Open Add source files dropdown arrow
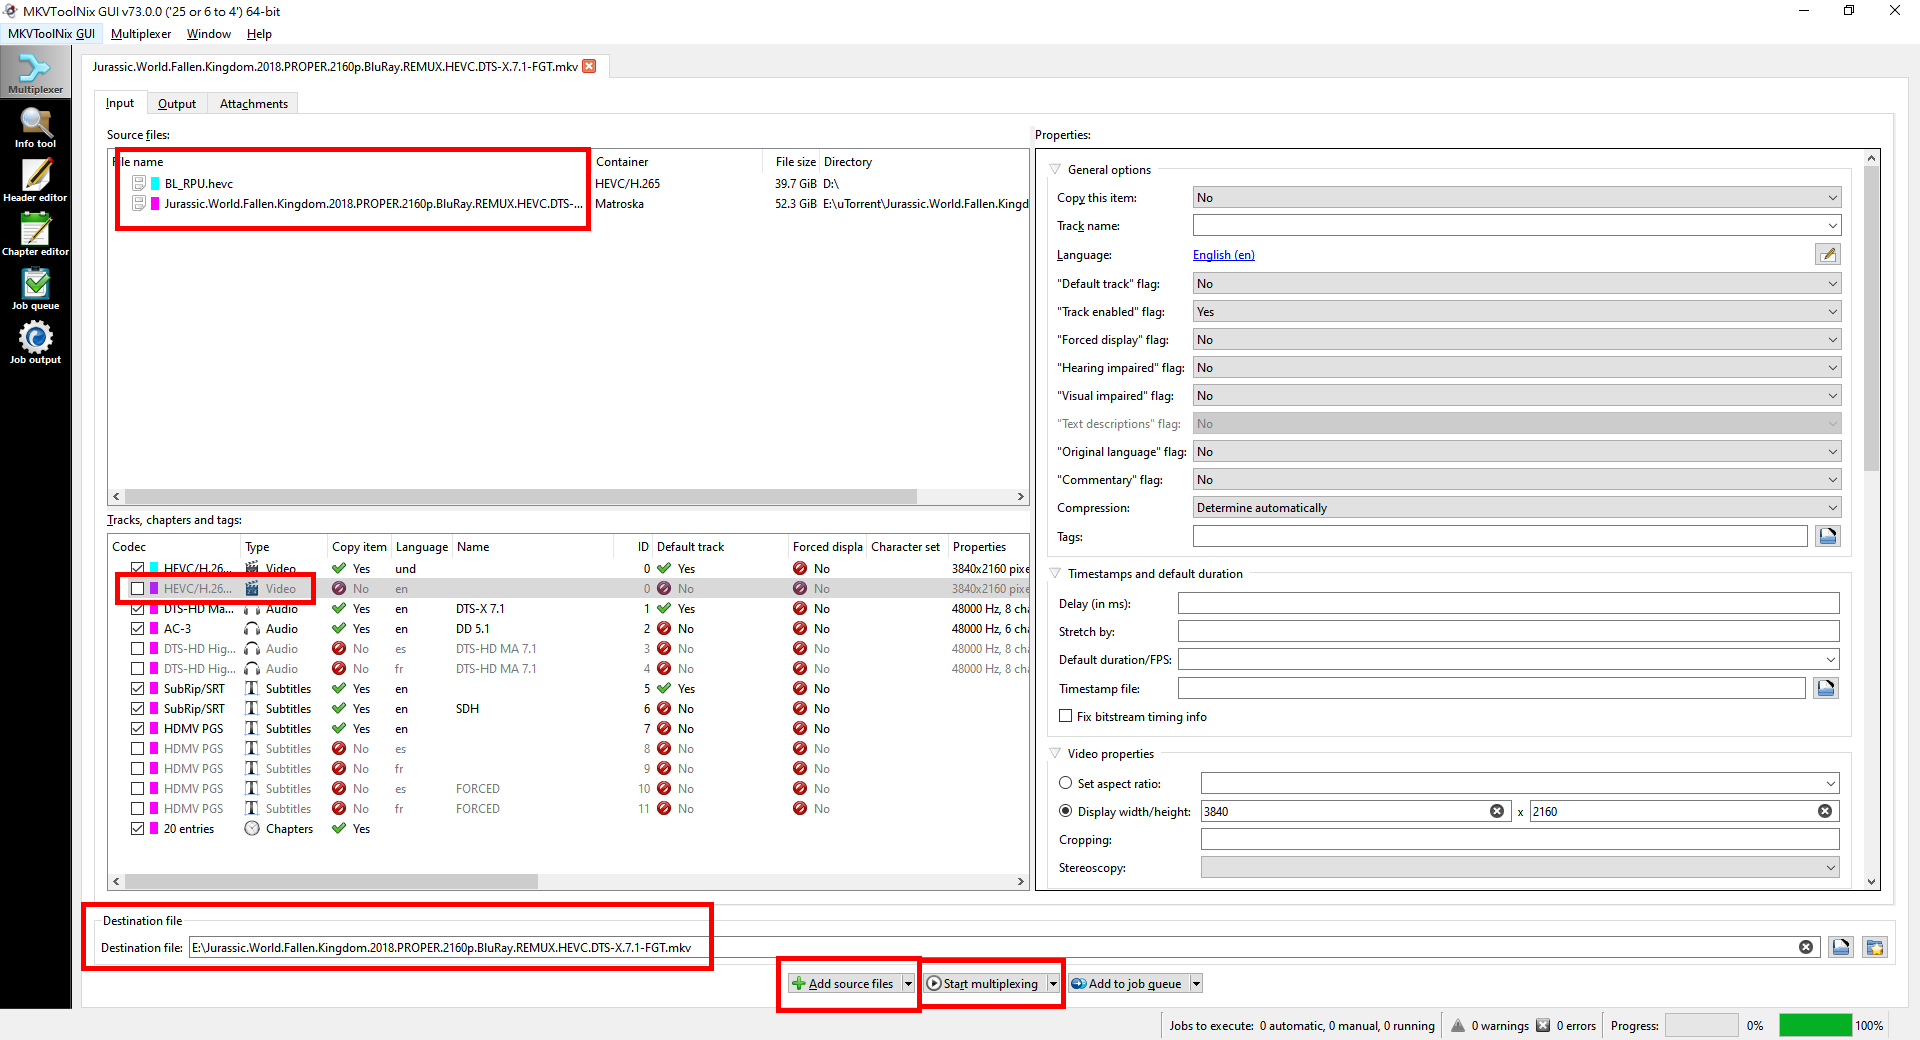This screenshot has width=1920, height=1040. tap(908, 984)
